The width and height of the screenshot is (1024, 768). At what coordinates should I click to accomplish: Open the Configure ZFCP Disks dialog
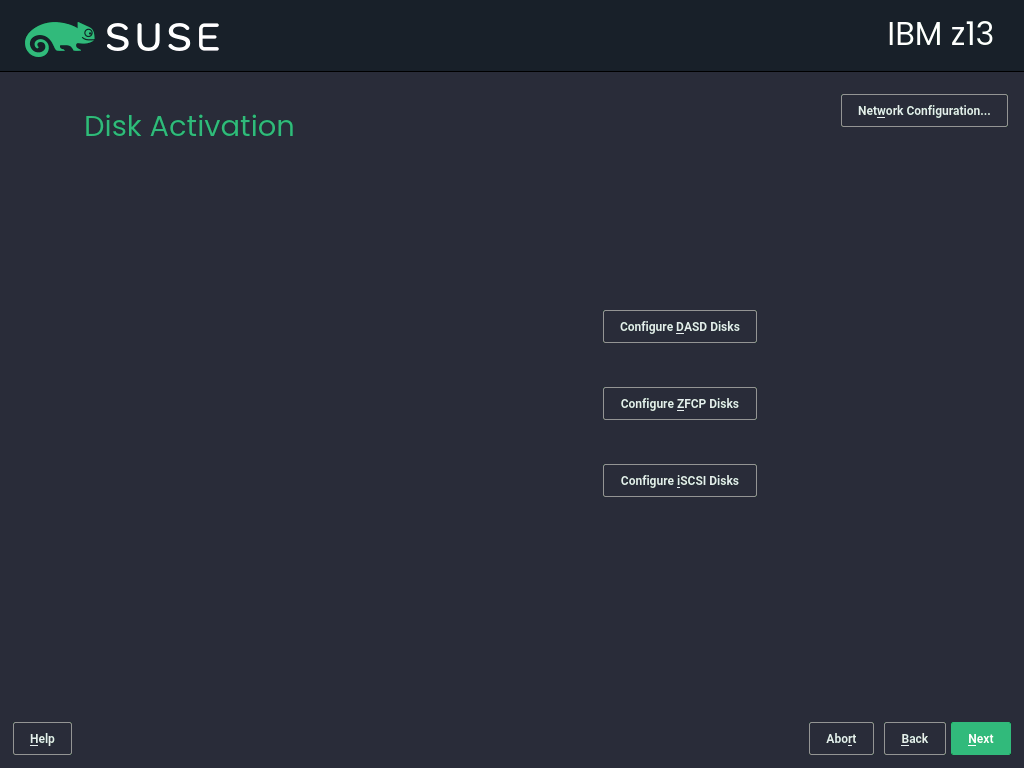[680, 403]
